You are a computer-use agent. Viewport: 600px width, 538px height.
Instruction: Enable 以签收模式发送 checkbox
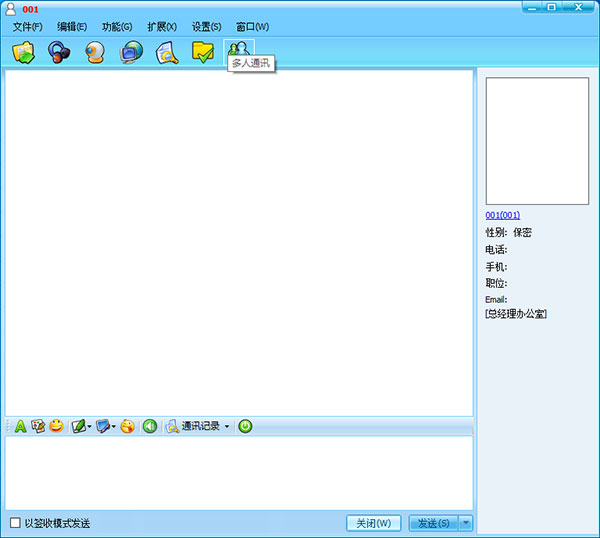[x=15, y=523]
